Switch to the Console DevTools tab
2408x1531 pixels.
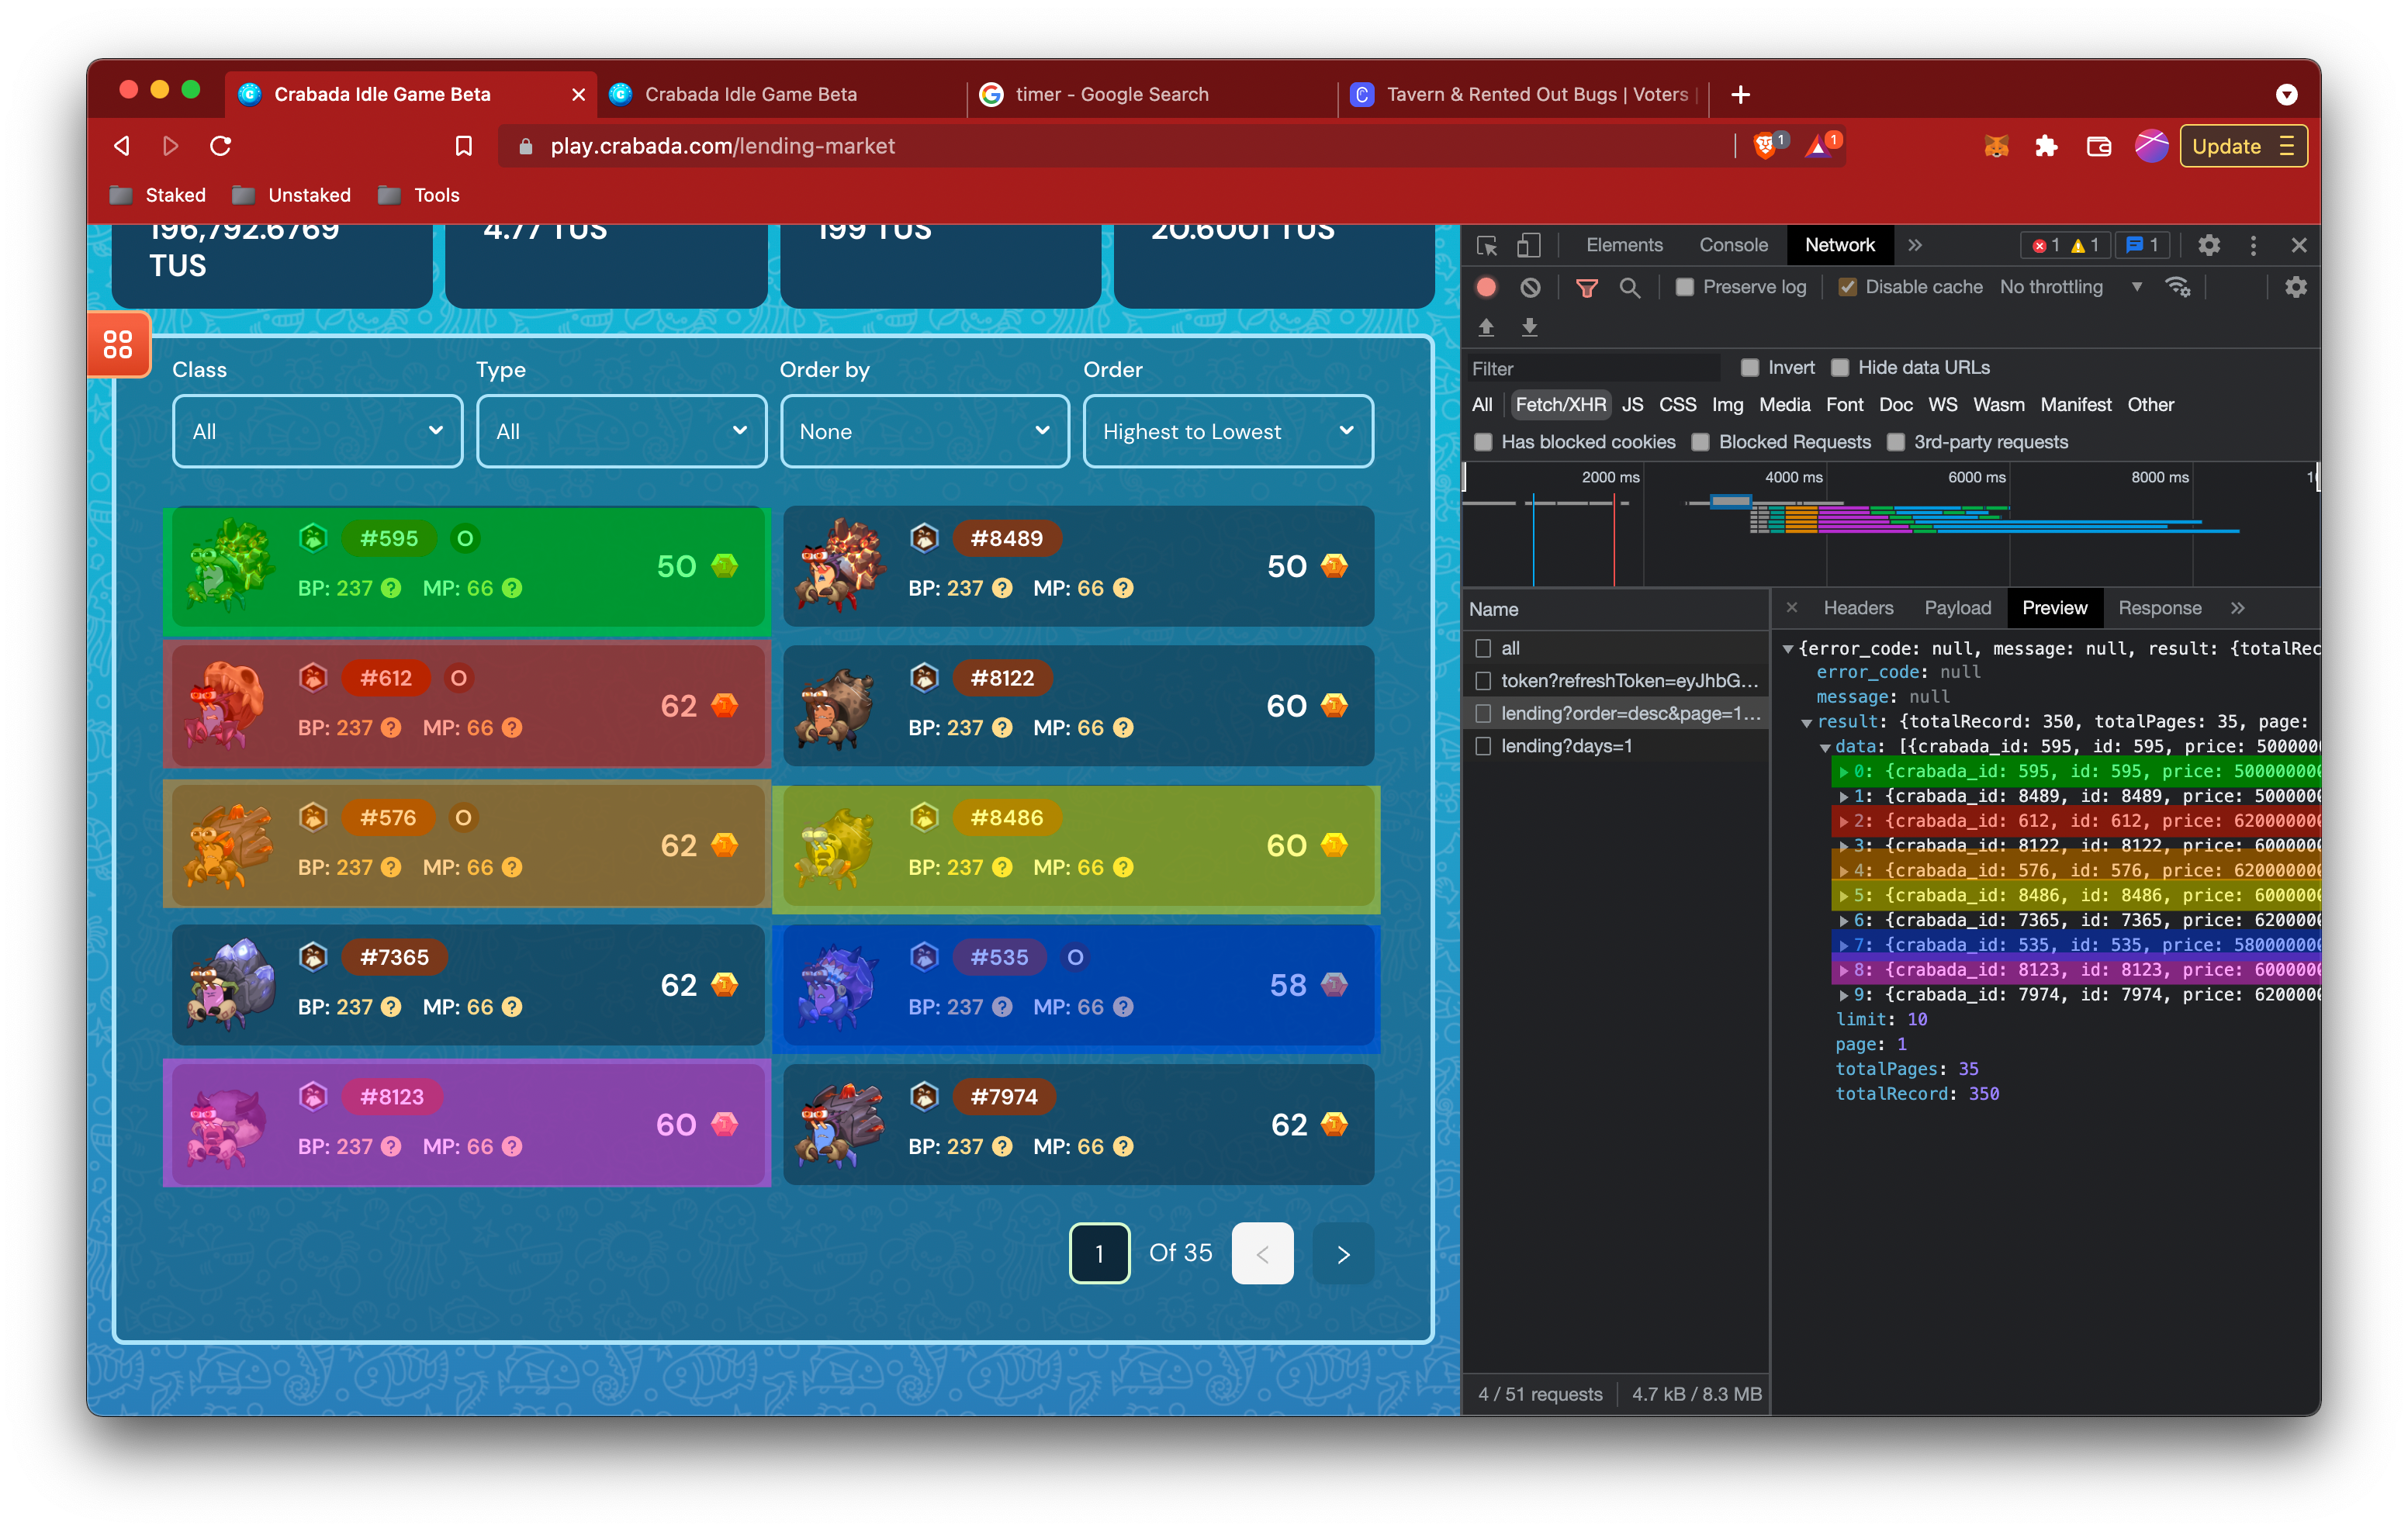pos(1733,245)
